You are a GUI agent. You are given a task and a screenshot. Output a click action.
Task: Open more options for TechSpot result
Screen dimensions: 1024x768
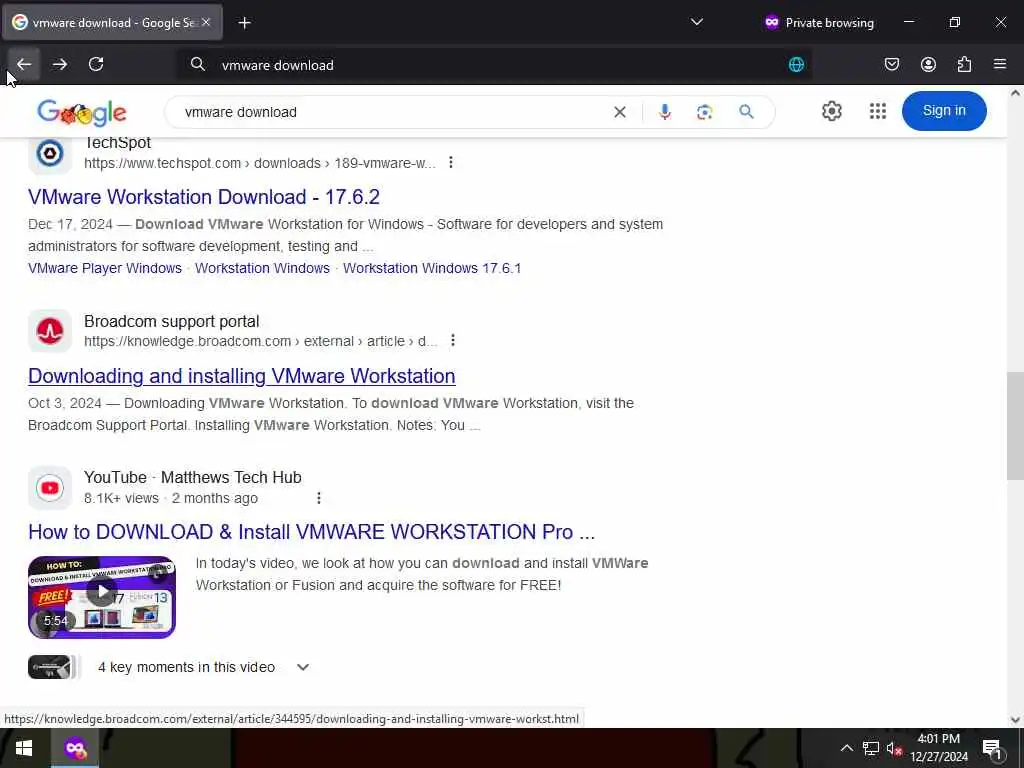coord(451,163)
